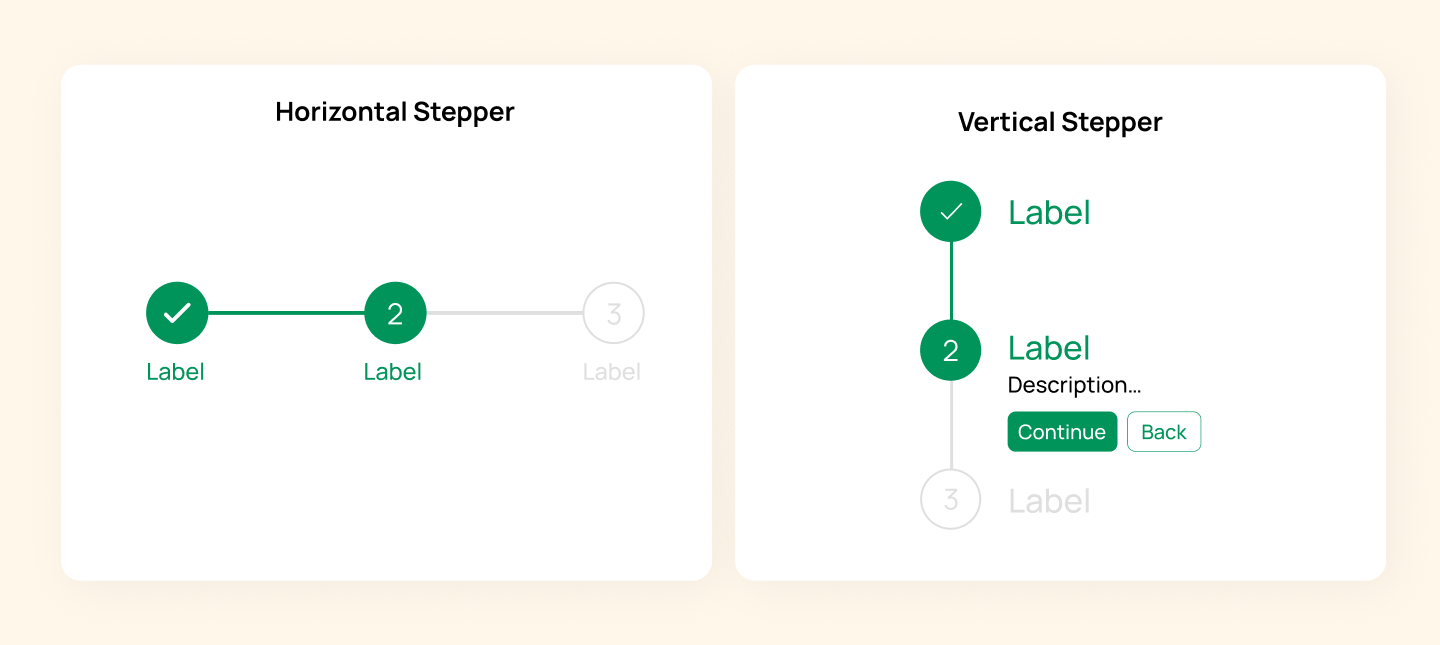Click the connector line between steps 1 and 2

coord(285,312)
